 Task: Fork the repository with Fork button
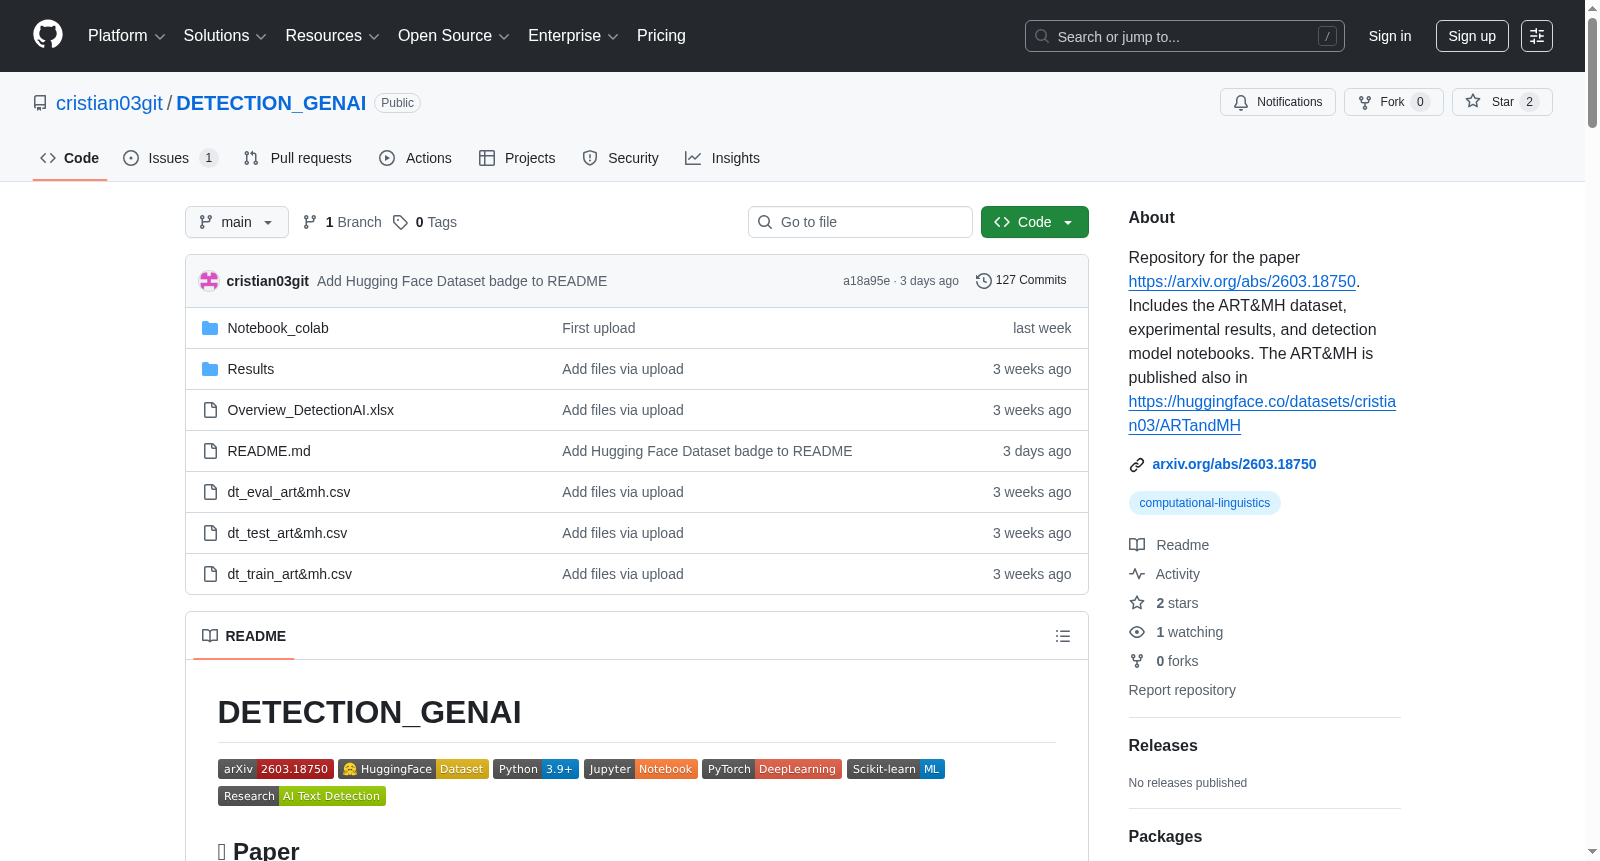pos(1394,102)
